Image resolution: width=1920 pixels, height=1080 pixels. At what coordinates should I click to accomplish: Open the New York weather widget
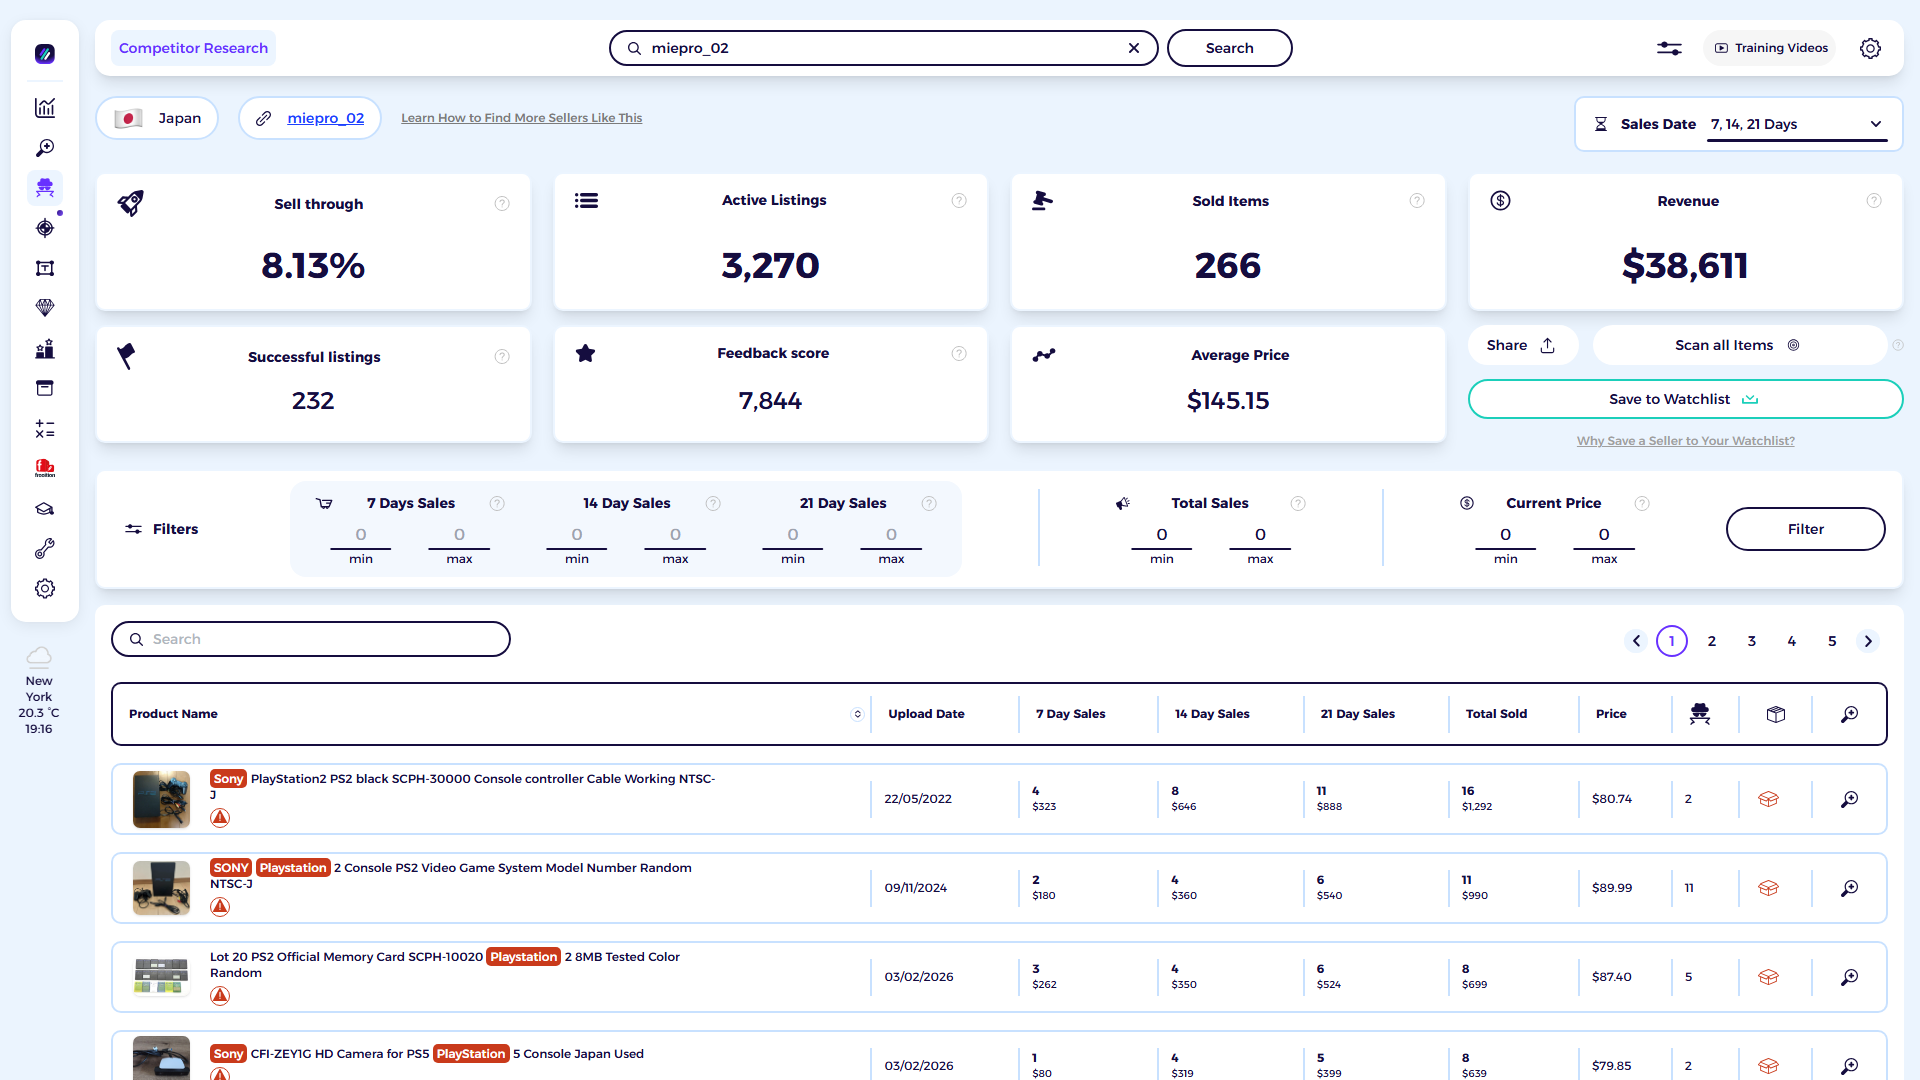point(39,691)
